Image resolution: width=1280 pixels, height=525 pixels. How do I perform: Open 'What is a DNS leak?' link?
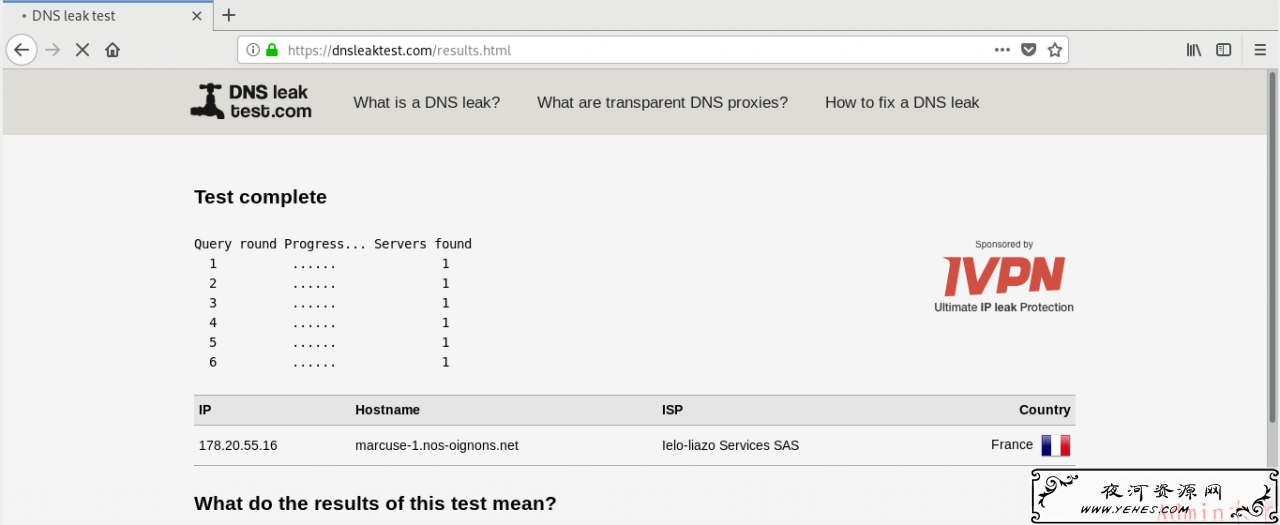(x=427, y=102)
